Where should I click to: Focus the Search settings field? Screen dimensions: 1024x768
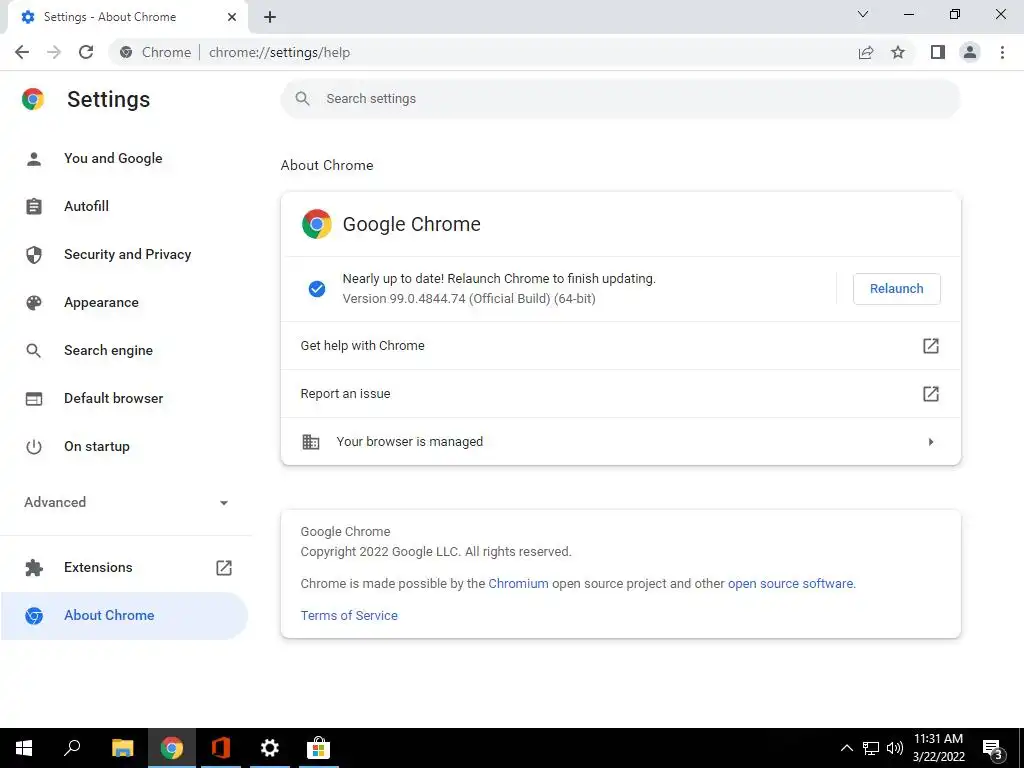(620, 99)
